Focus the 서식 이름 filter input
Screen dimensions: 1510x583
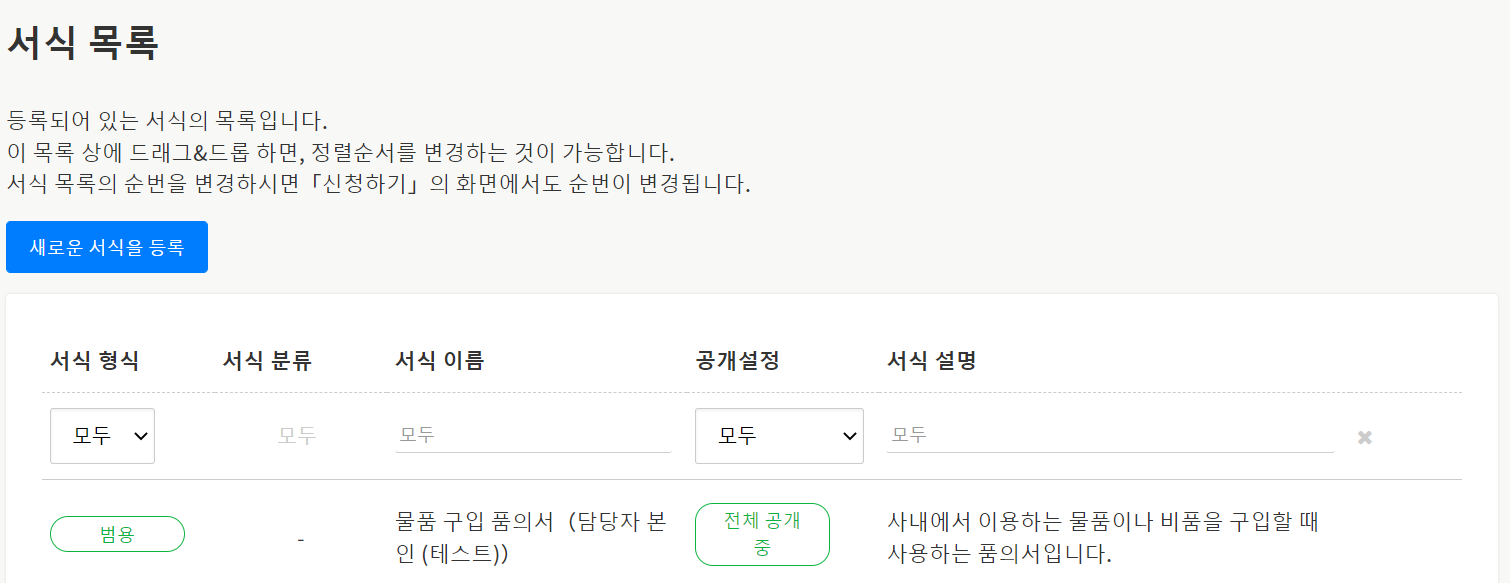[x=532, y=435]
